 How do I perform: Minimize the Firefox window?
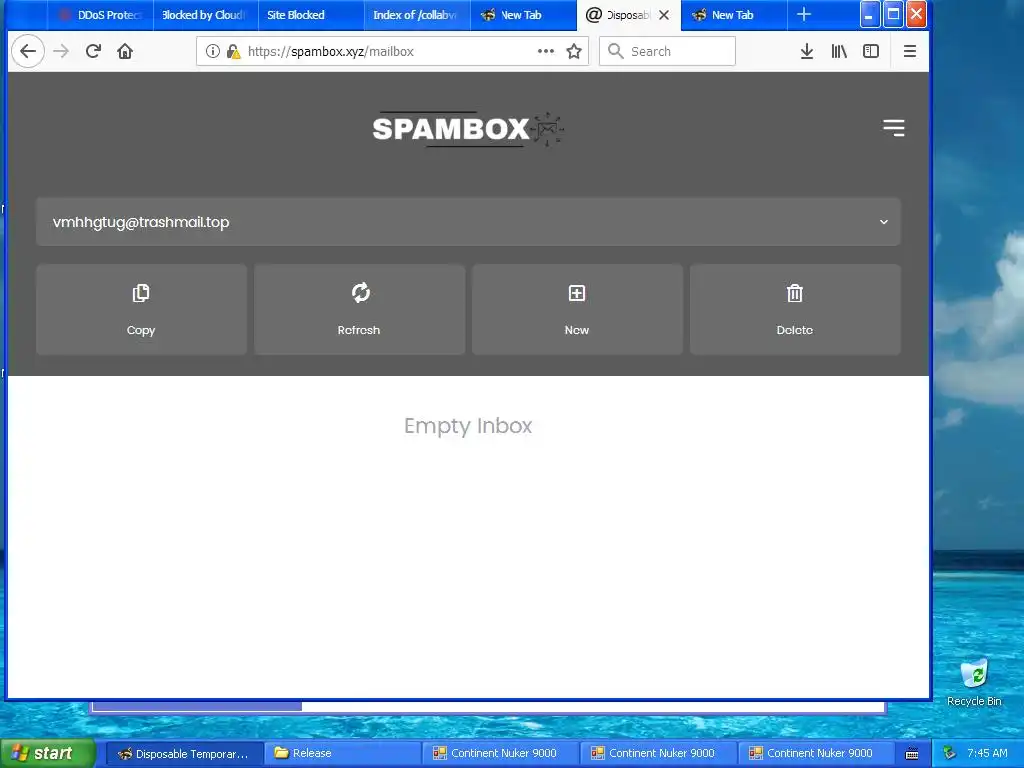pyautogui.click(x=870, y=14)
